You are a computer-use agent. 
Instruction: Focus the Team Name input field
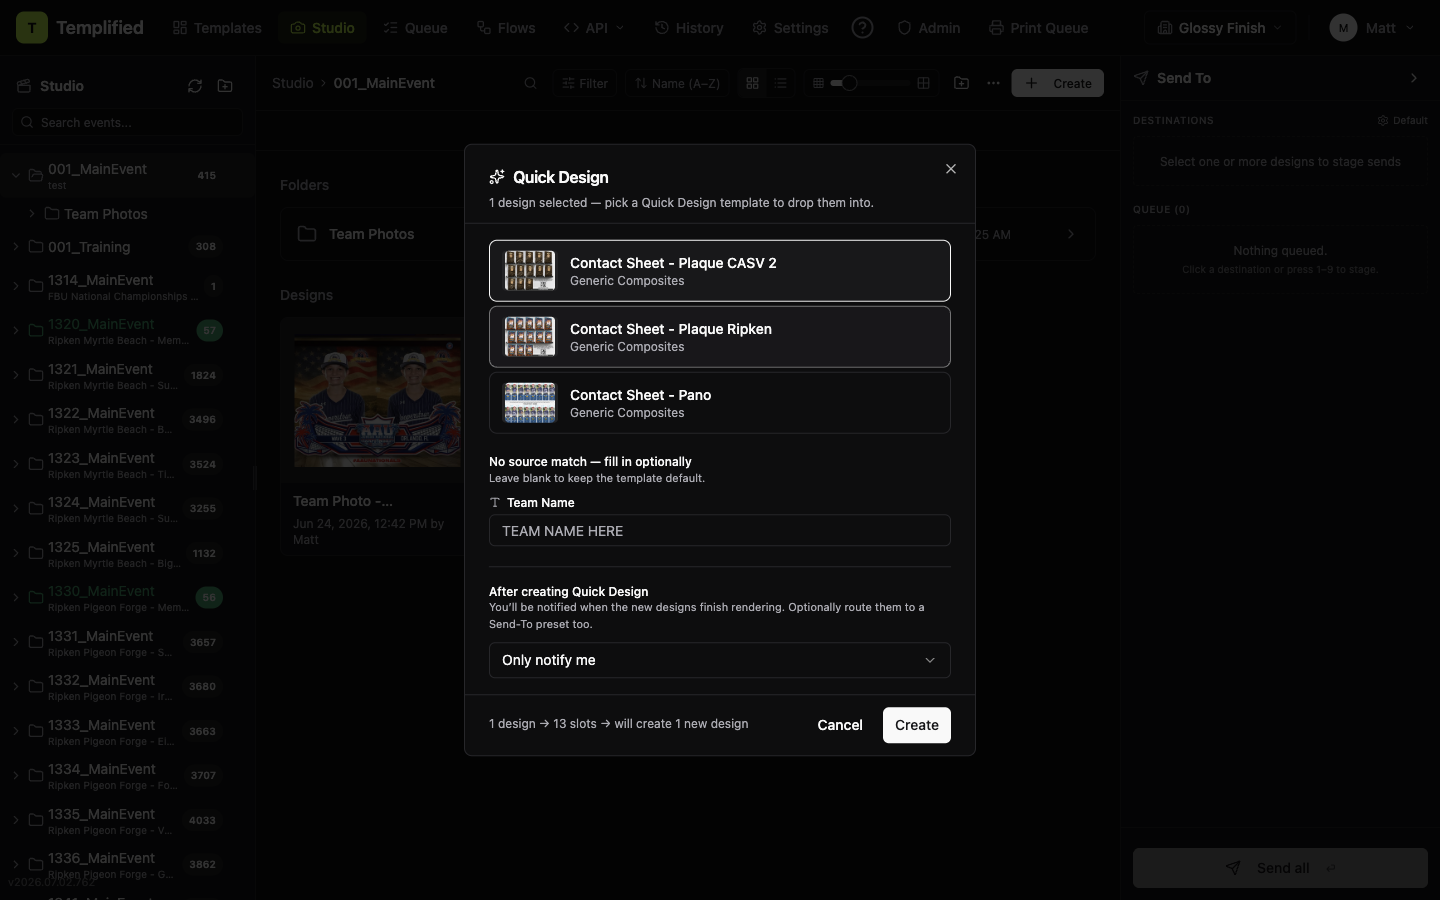[720, 531]
